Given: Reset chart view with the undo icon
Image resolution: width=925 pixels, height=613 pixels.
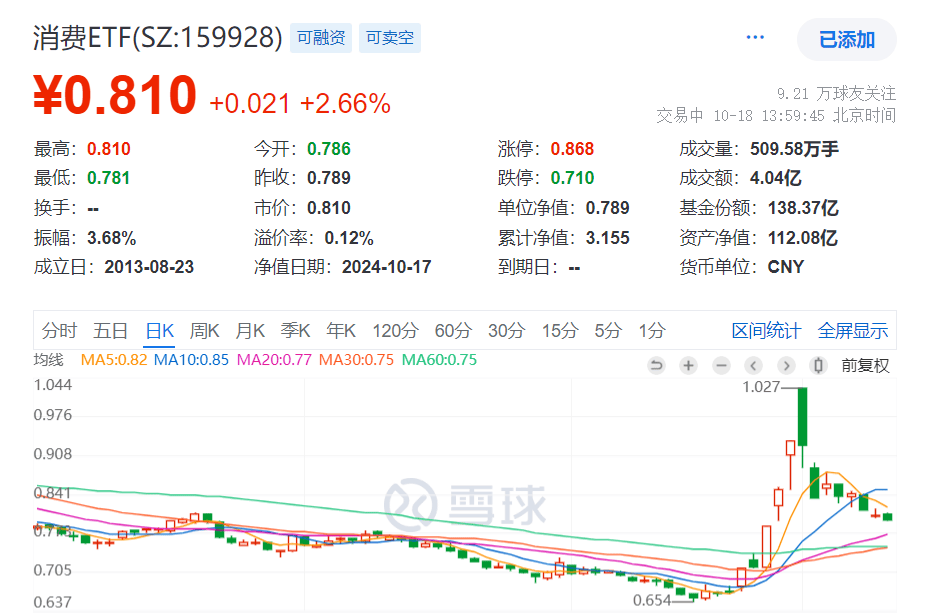Looking at the screenshot, I should [x=656, y=366].
